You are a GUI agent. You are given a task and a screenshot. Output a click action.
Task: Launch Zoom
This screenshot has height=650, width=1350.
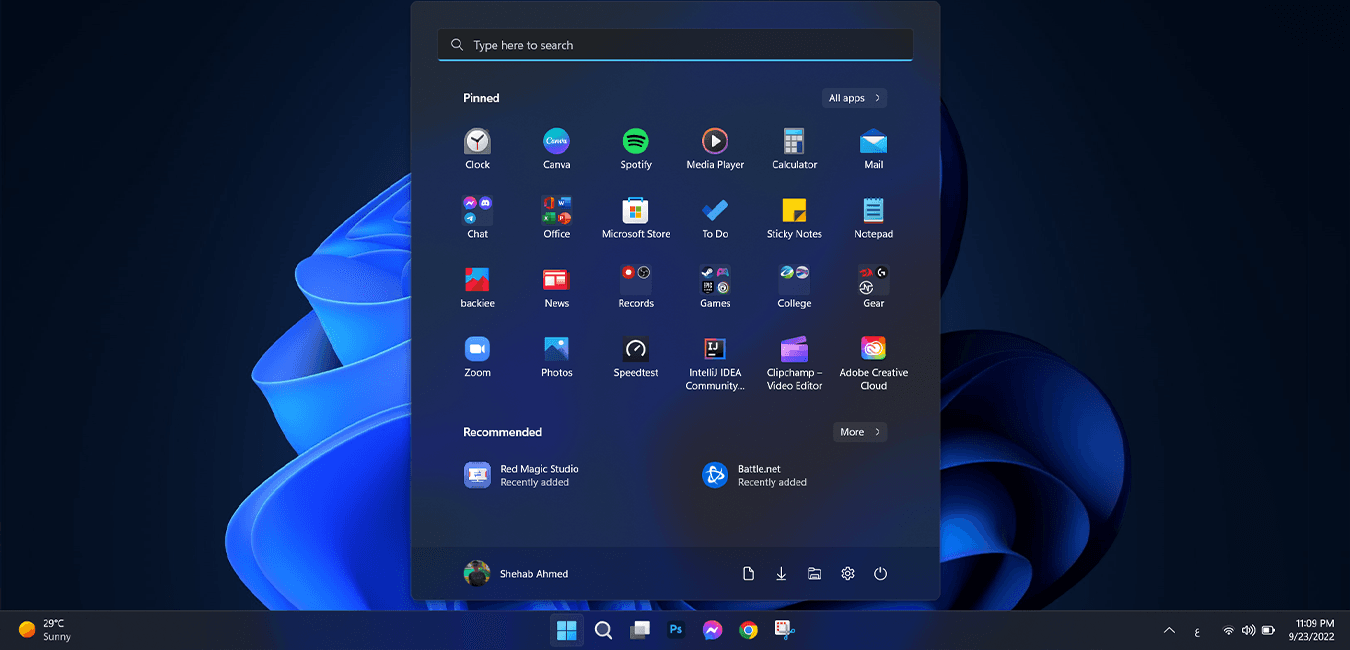pyautogui.click(x=477, y=357)
